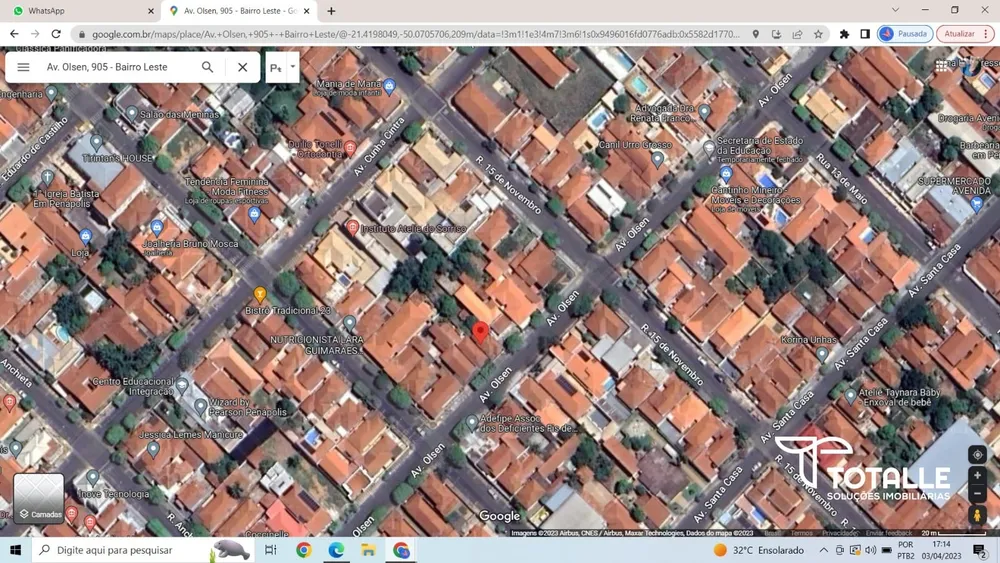Launch Microsoft Edge from taskbar
Viewport: 1000px width, 563px height.
tap(336, 550)
